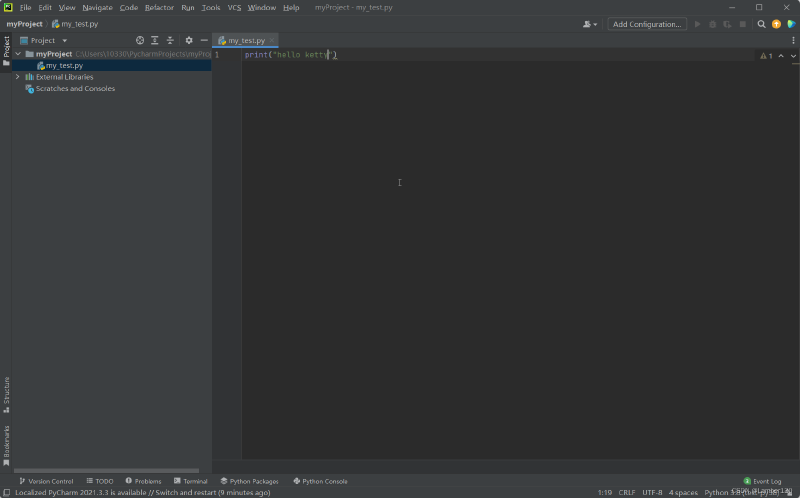Hide the Project panel via minus icon
Viewport: 800px width, 498px height.
tap(204, 40)
